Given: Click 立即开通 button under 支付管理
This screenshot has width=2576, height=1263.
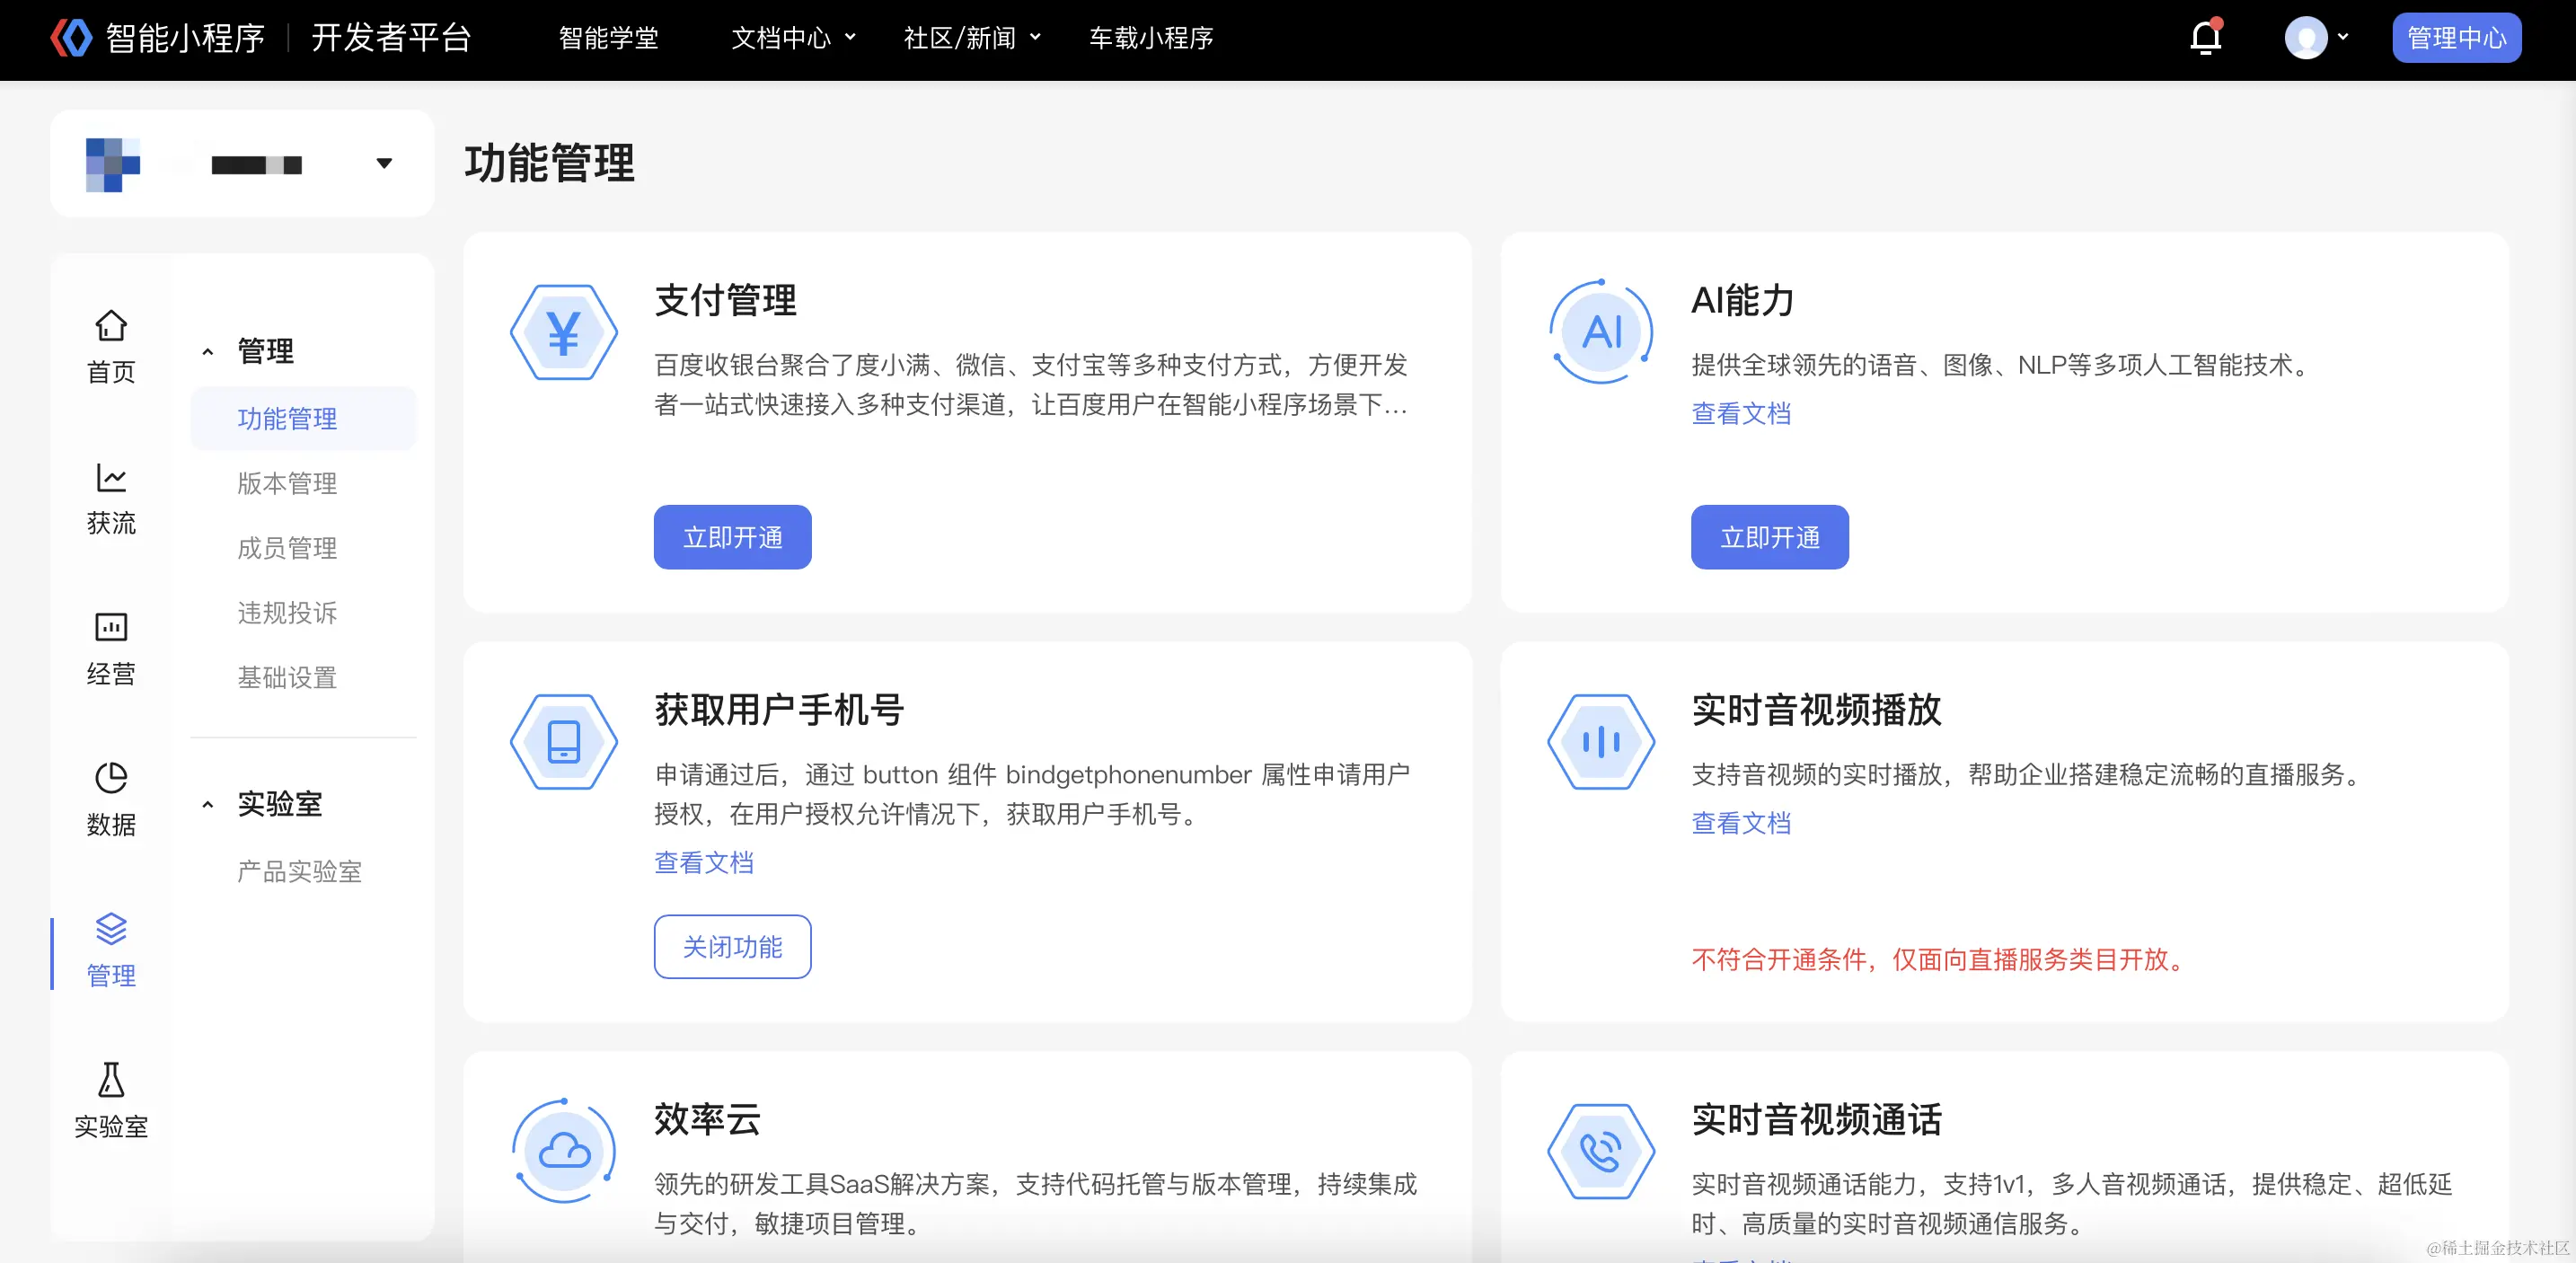Looking at the screenshot, I should [732, 537].
